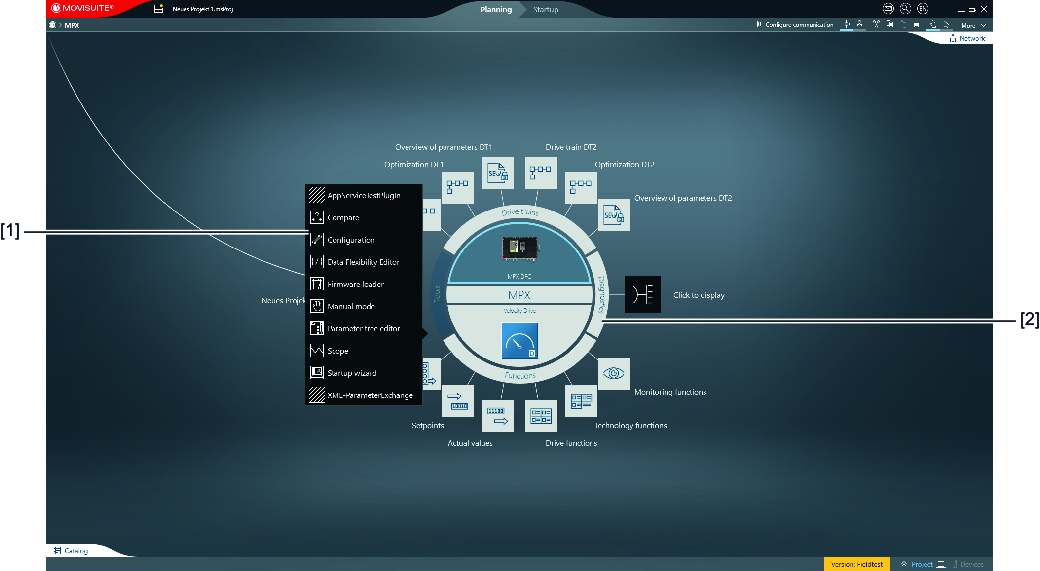1040x571 pixels.
Task: Click the Diagnostics display icon
Action: tap(642, 295)
